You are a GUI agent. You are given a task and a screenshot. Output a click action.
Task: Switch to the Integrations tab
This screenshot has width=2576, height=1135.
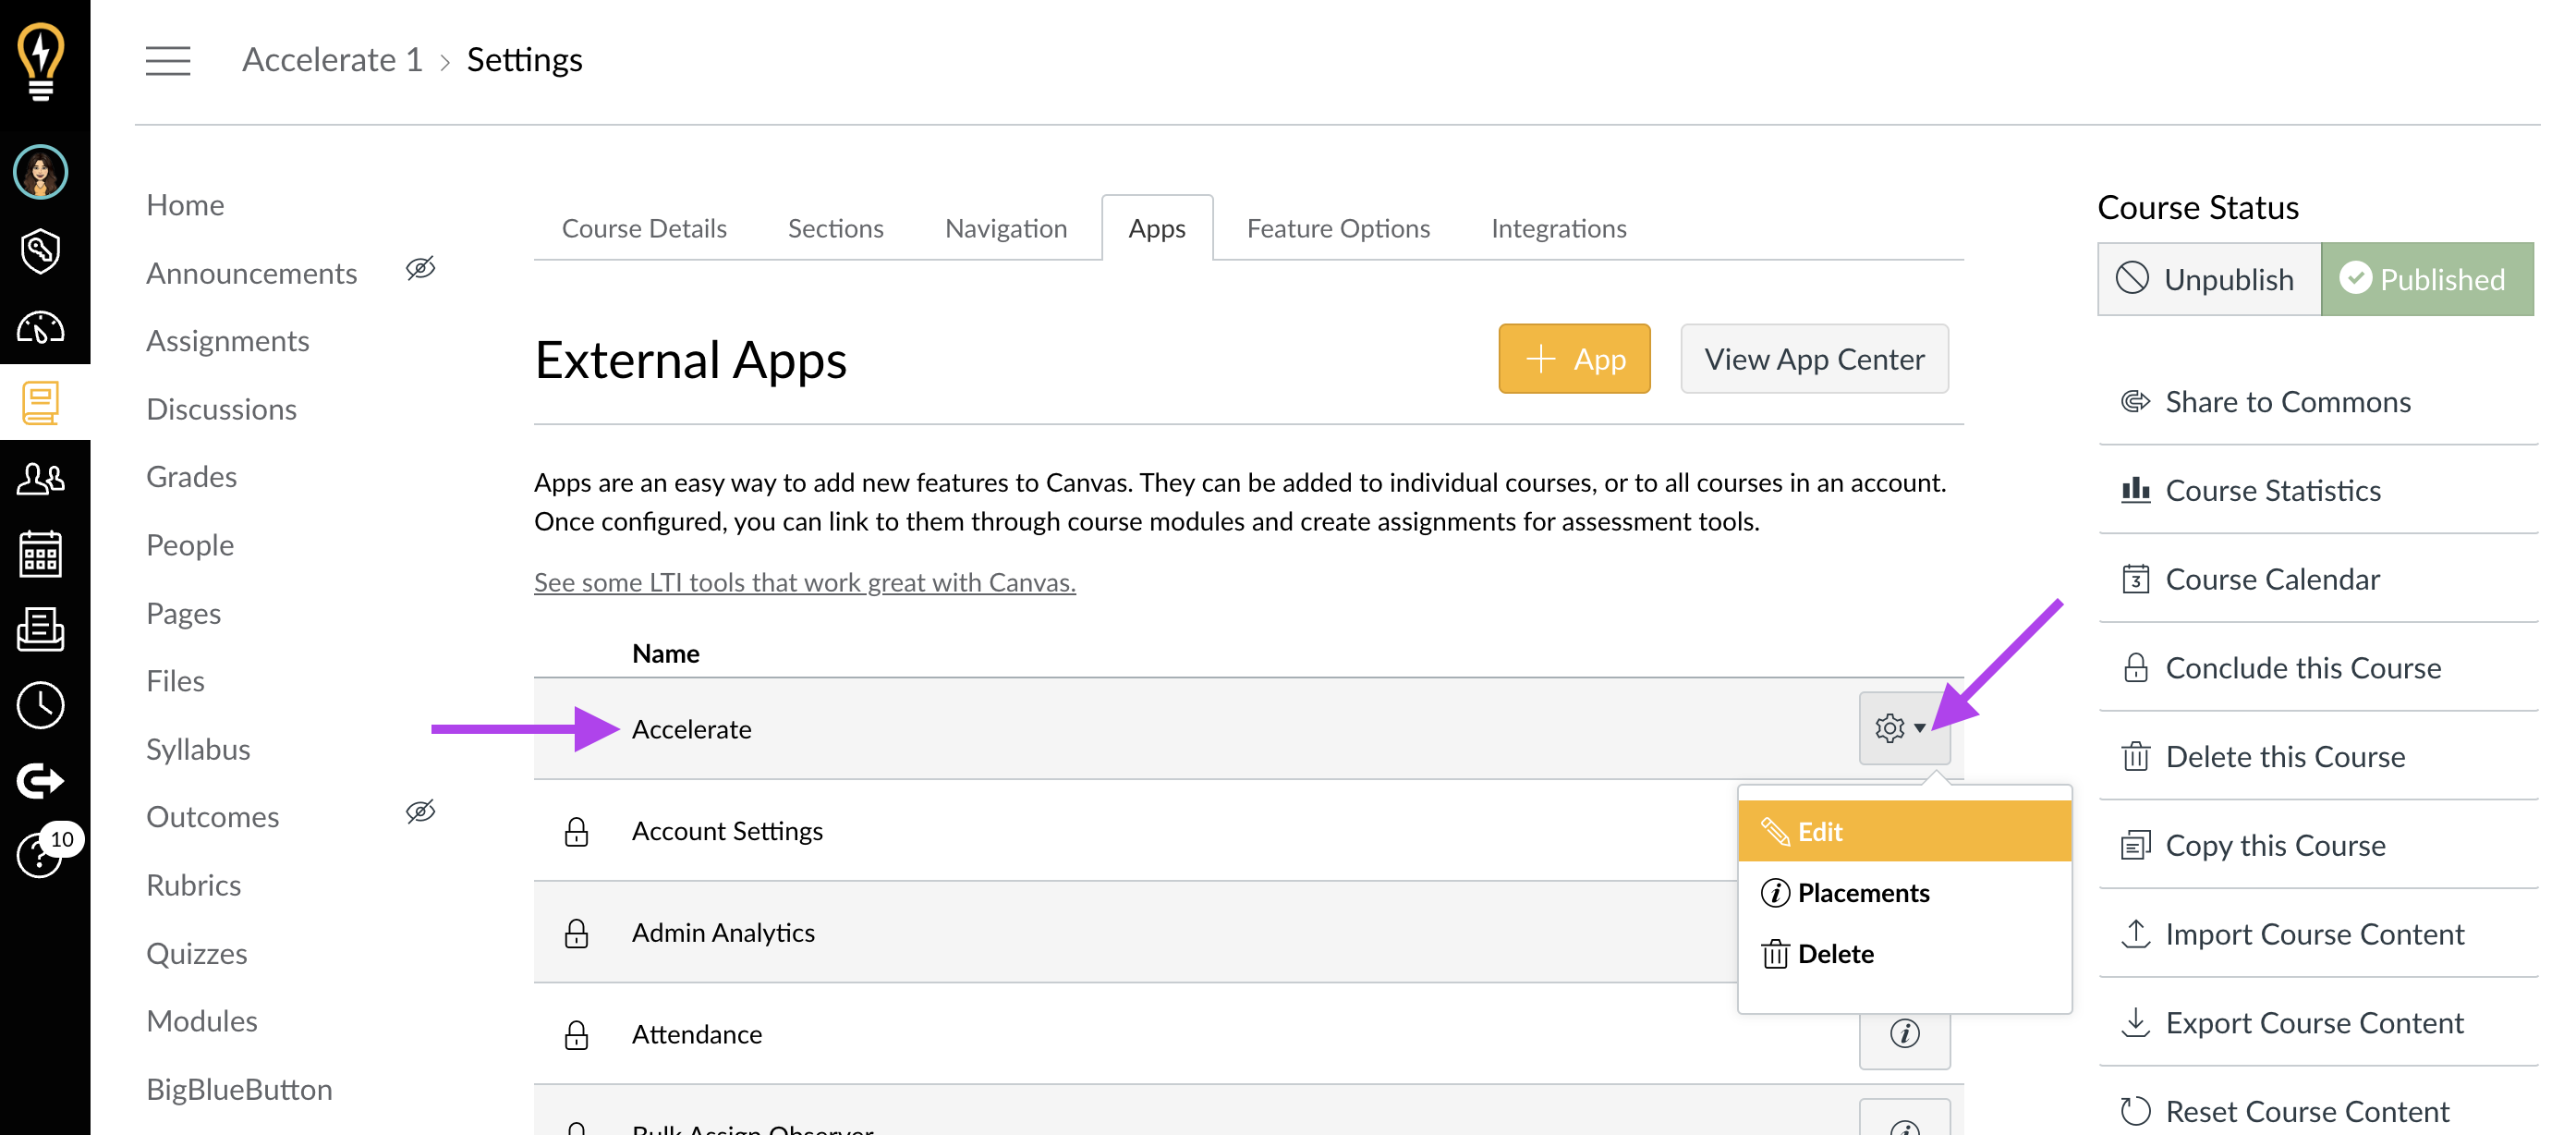pyautogui.click(x=1558, y=228)
